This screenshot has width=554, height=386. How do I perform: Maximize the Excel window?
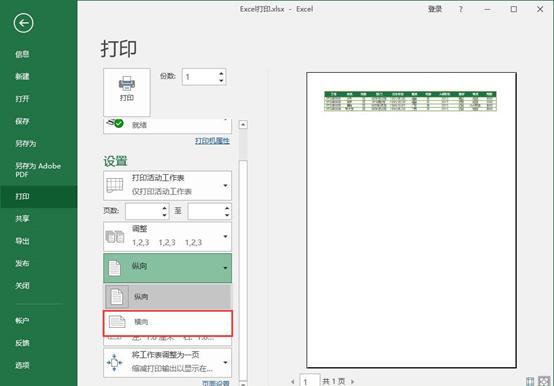(x=514, y=9)
